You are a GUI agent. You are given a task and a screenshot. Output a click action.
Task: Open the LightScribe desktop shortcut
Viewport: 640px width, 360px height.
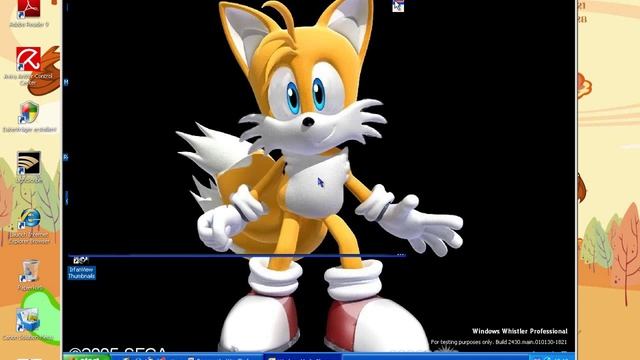click(x=29, y=167)
